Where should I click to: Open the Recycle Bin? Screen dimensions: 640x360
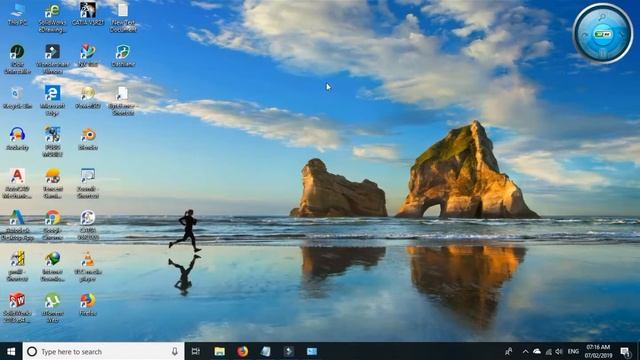[18, 98]
